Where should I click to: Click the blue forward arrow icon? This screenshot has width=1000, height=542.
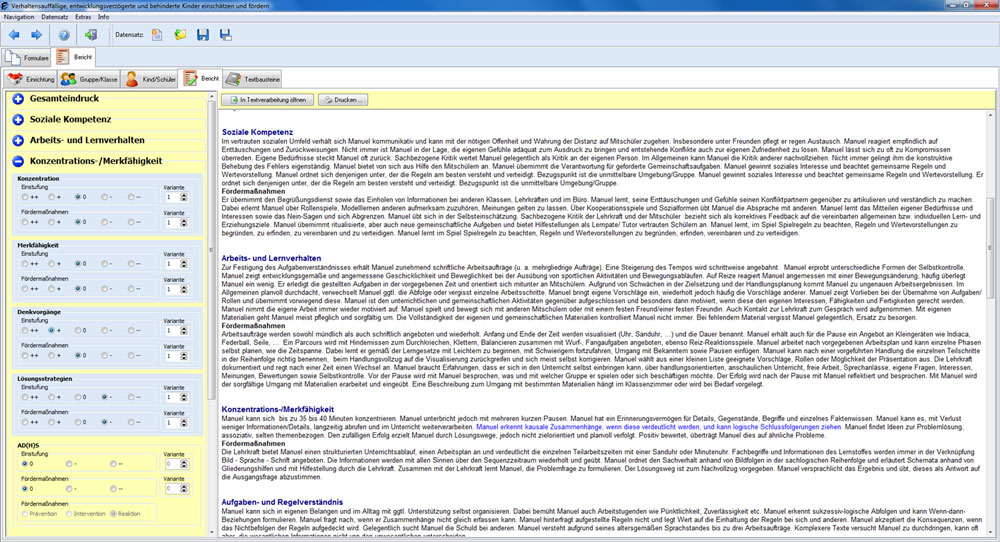click(x=36, y=35)
